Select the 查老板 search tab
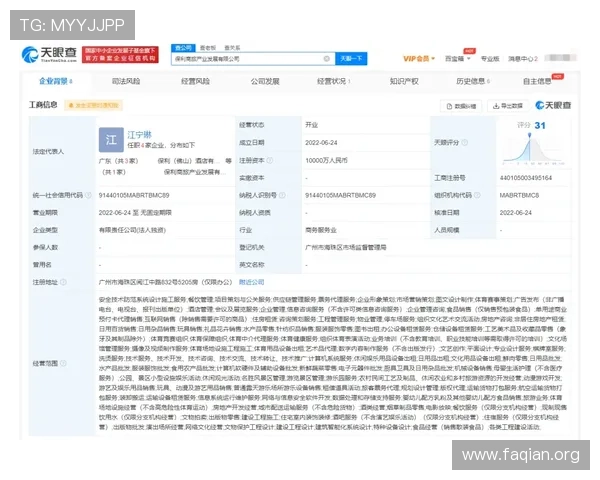 [x=208, y=48]
